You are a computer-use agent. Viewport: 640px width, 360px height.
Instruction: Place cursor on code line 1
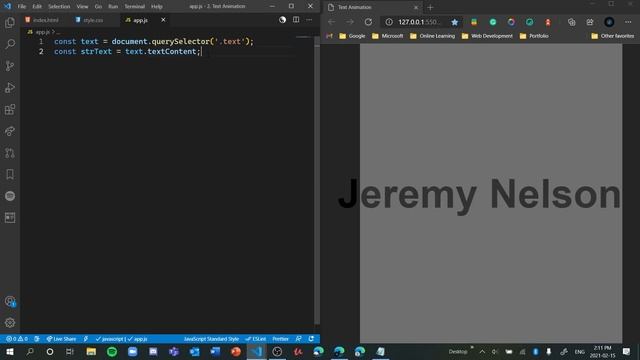(x=153, y=42)
